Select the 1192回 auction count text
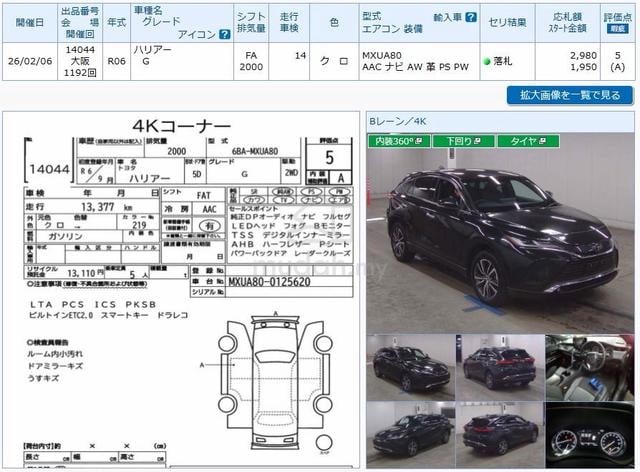This screenshot has height=472, width=640. [x=80, y=73]
